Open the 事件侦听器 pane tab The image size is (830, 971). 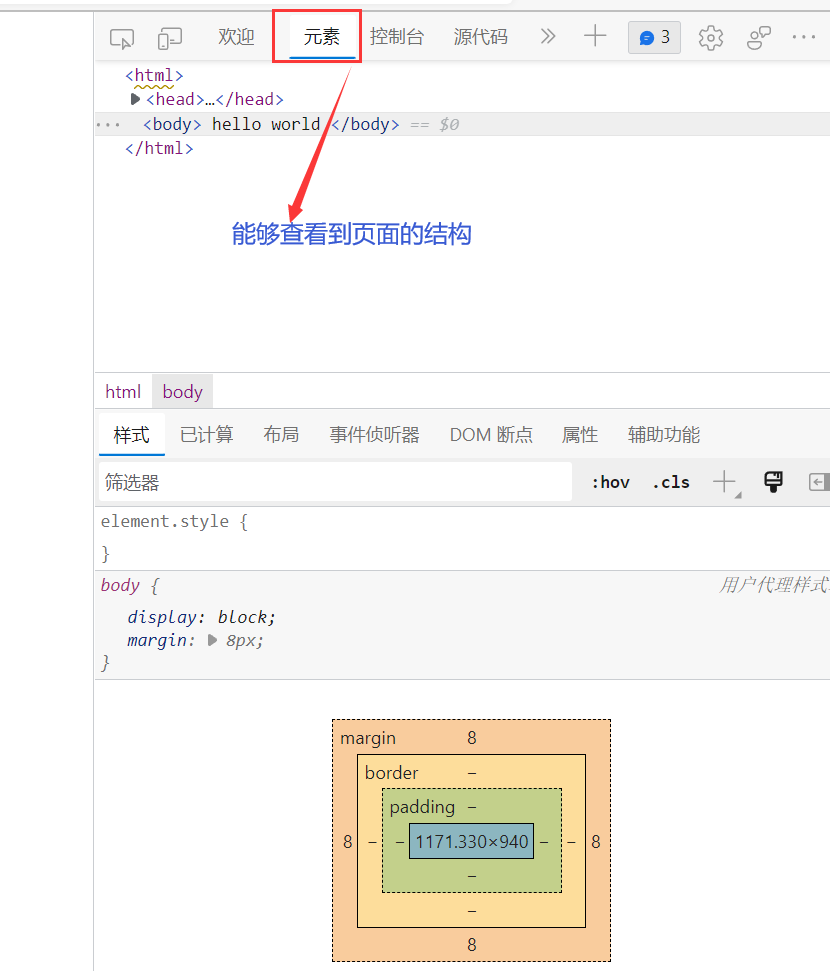(x=374, y=435)
